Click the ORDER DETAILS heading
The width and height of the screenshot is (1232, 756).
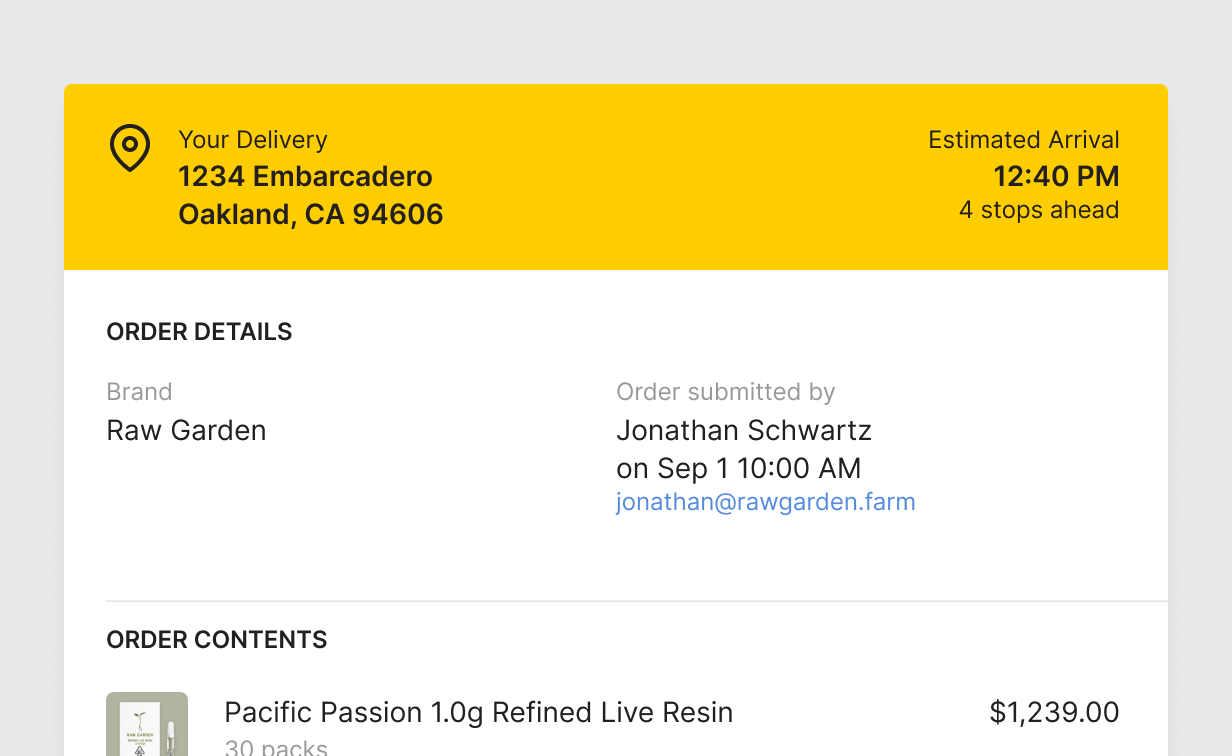(x=199, y=332)
